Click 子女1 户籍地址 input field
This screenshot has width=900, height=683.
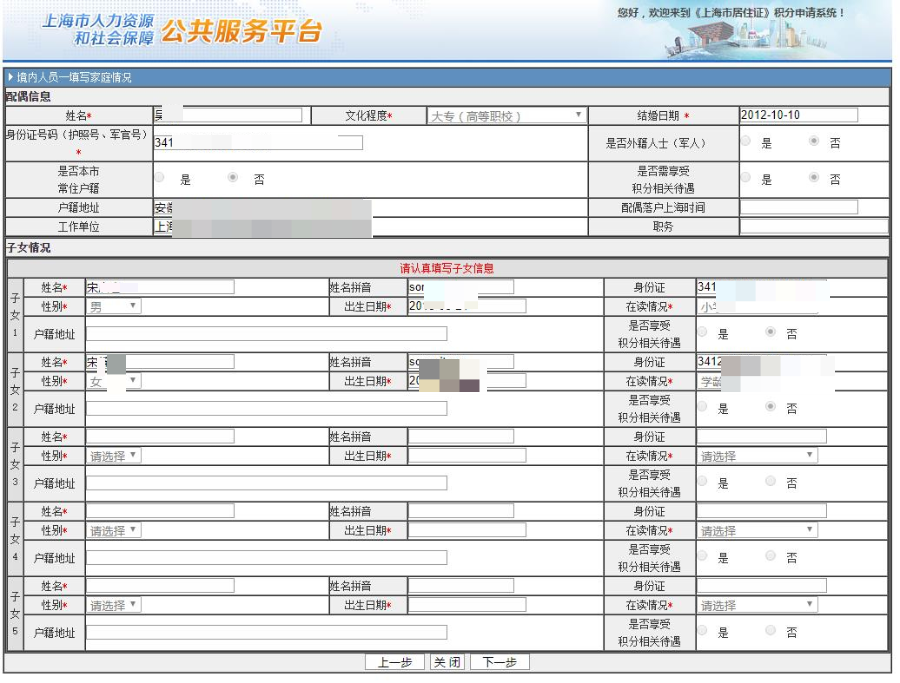[x=266, y=333]
